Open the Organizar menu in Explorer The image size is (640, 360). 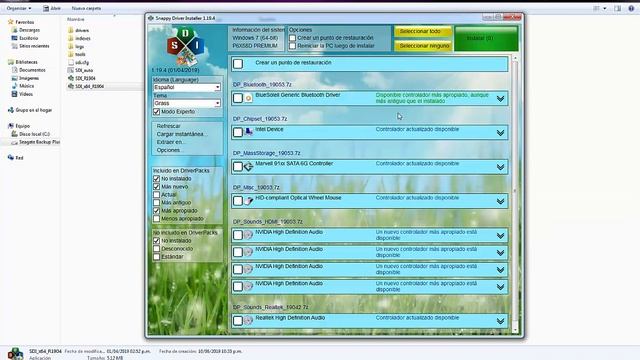click(x=18, y=8)
